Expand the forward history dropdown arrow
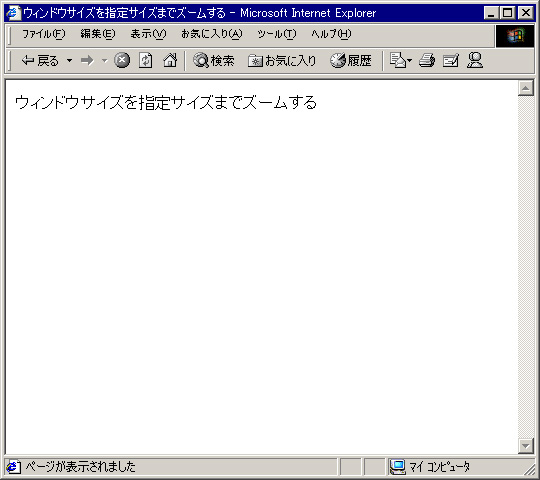This screenshot has height=480, width=540. pyautogui.click(x=105, y=61)
